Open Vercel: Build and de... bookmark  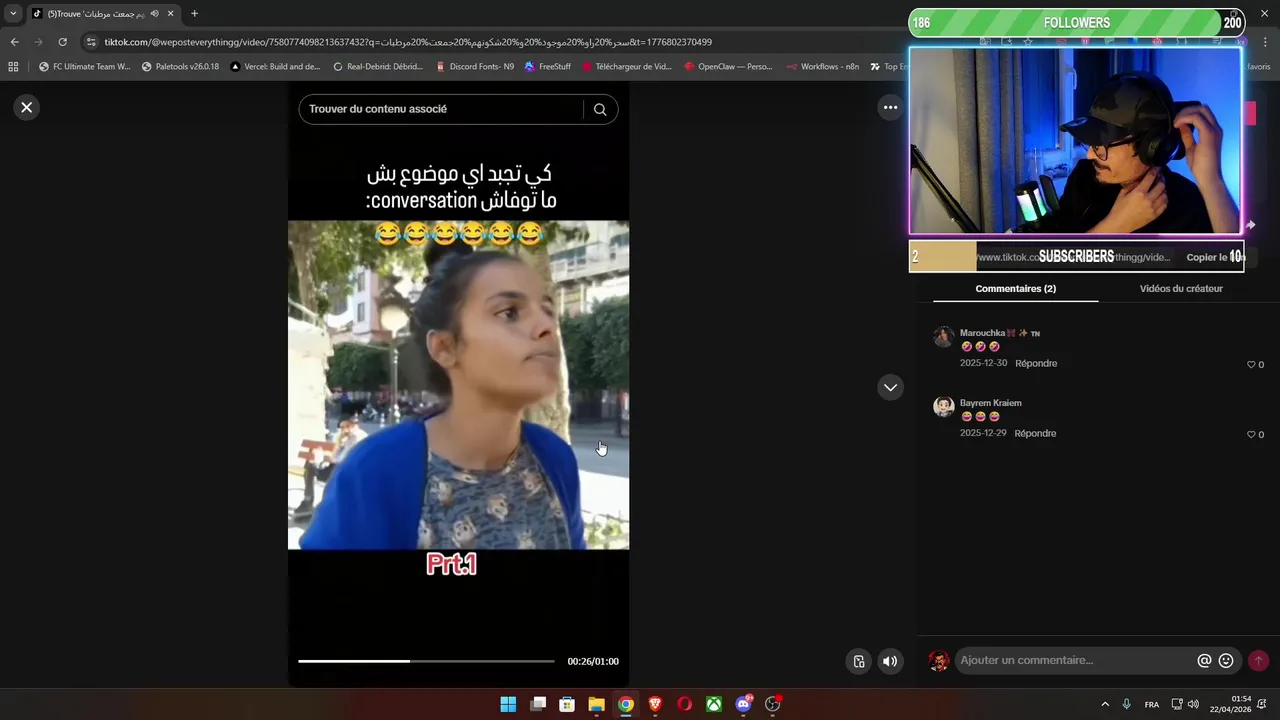275,66
